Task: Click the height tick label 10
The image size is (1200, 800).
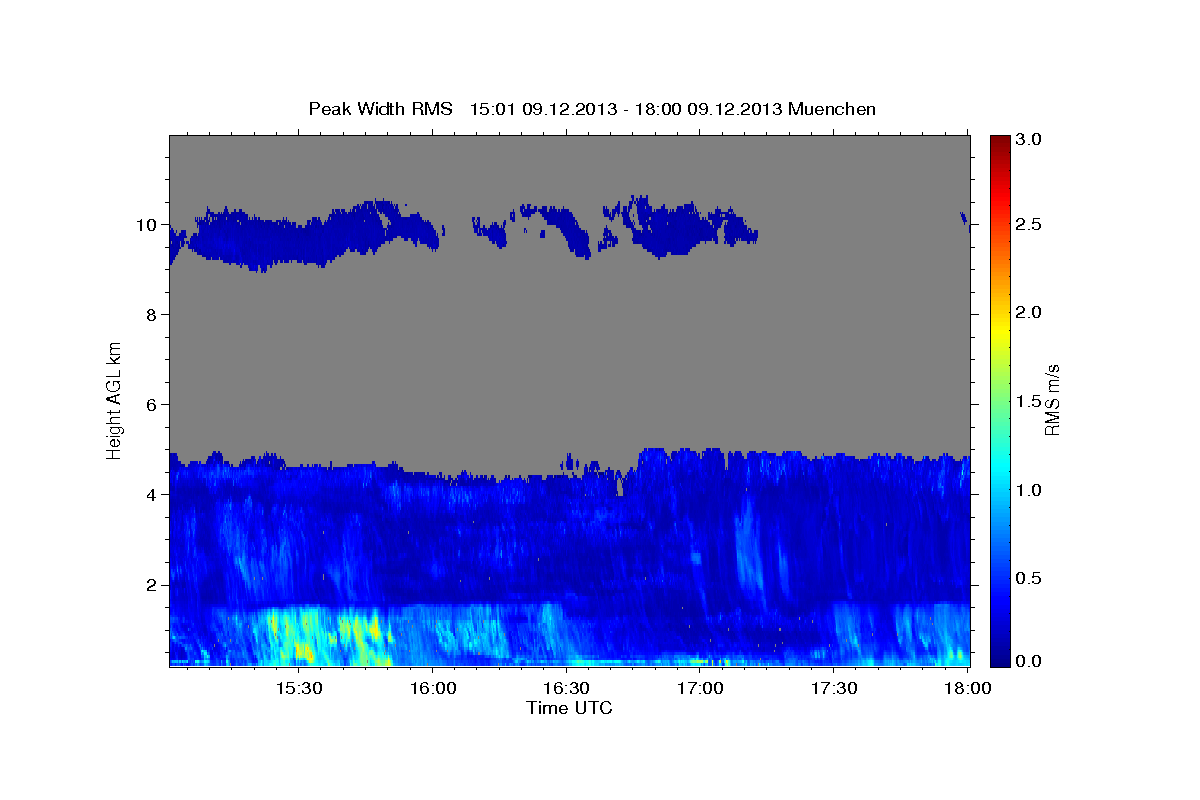Action: click(x=147, y=225)
